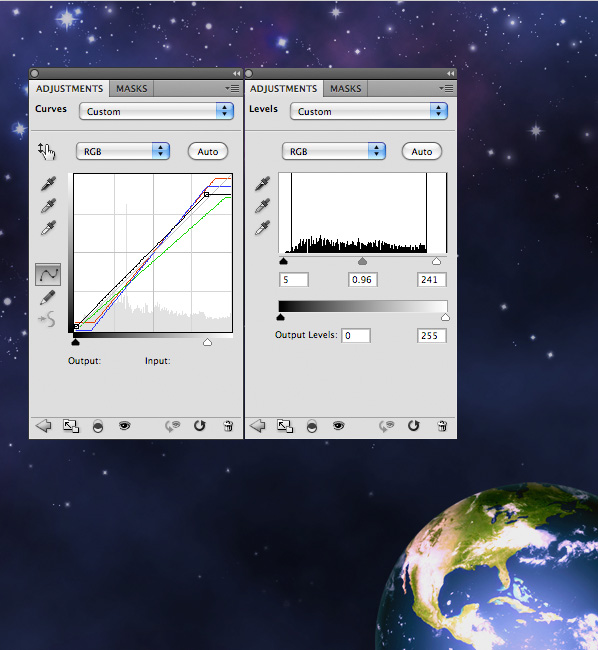
Task: View previous state in Curves panel
Action: click(x=173, y=426)
